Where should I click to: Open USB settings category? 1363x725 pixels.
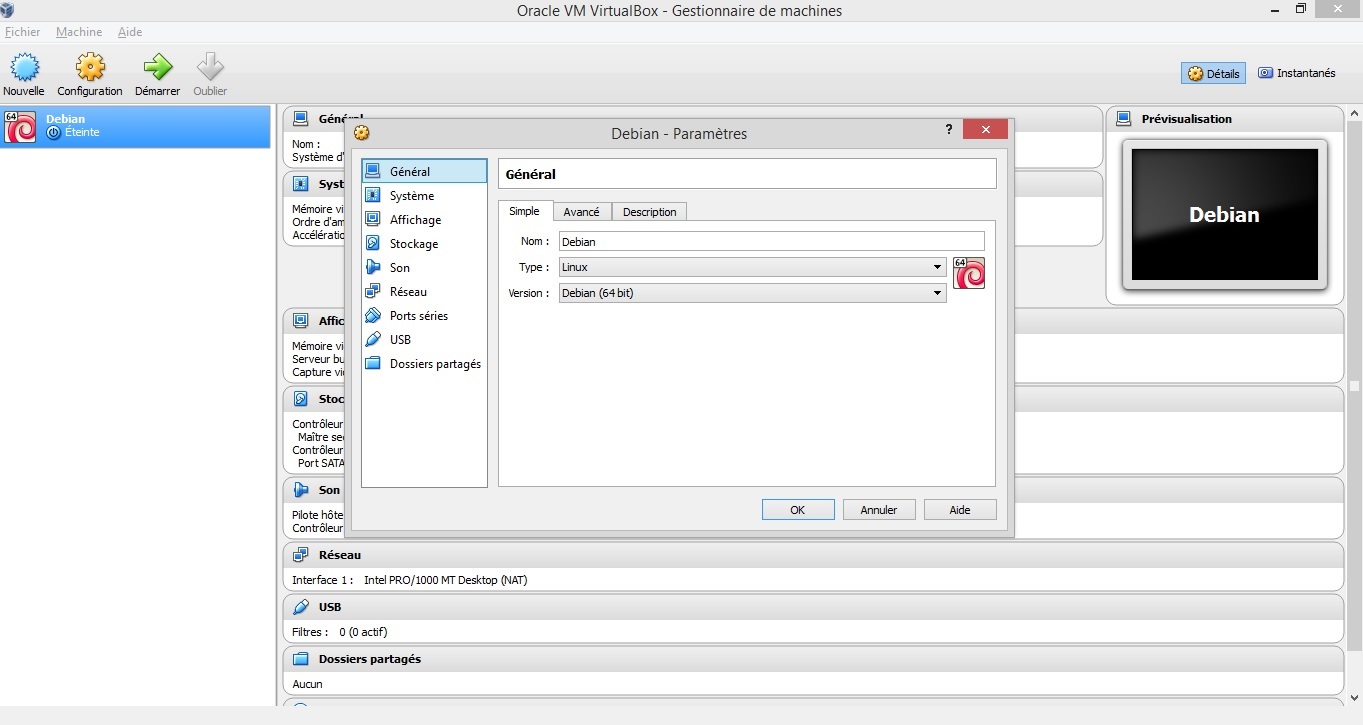[x=424, y=340]
